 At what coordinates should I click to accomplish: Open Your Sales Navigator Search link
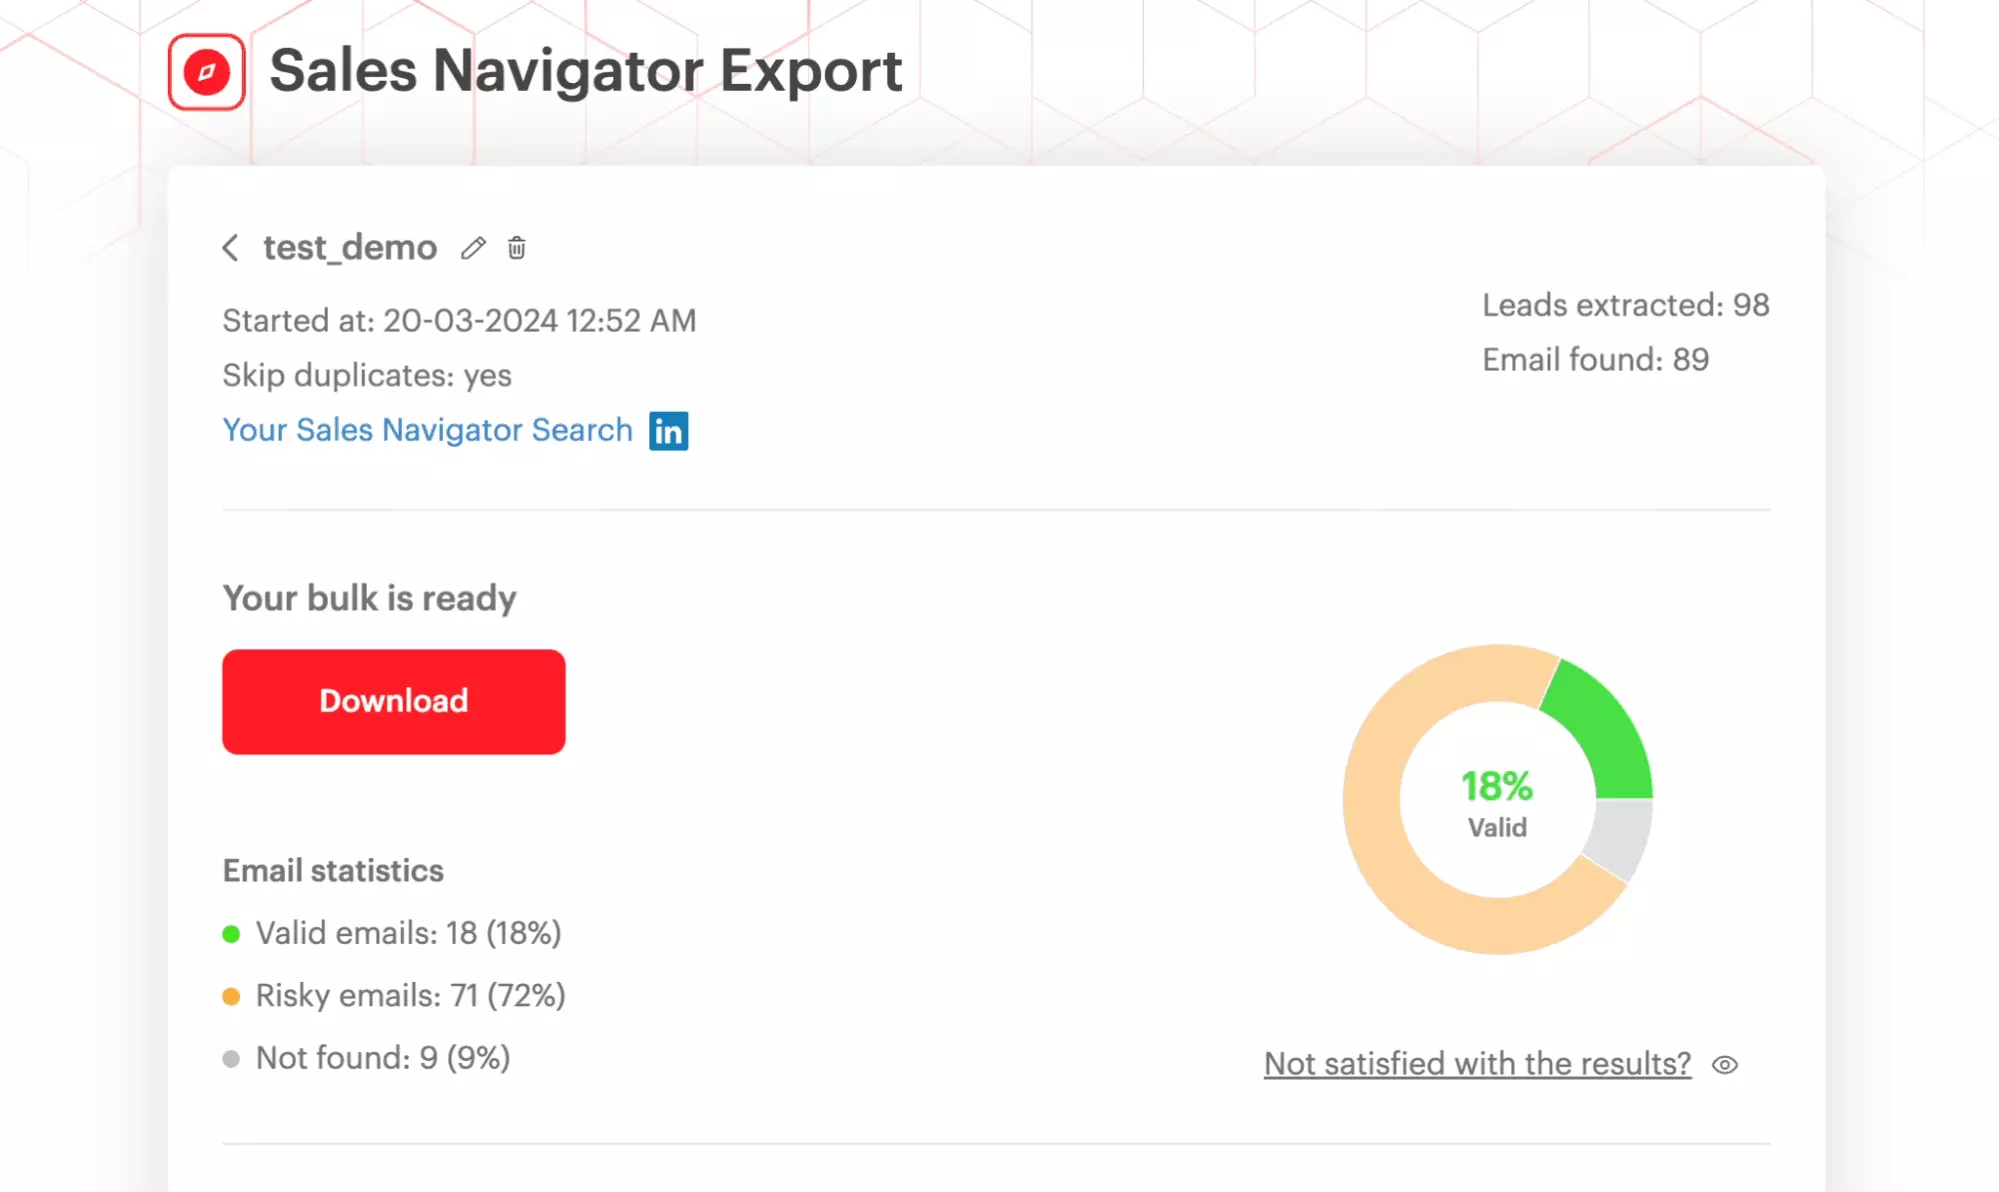(427, 430)
